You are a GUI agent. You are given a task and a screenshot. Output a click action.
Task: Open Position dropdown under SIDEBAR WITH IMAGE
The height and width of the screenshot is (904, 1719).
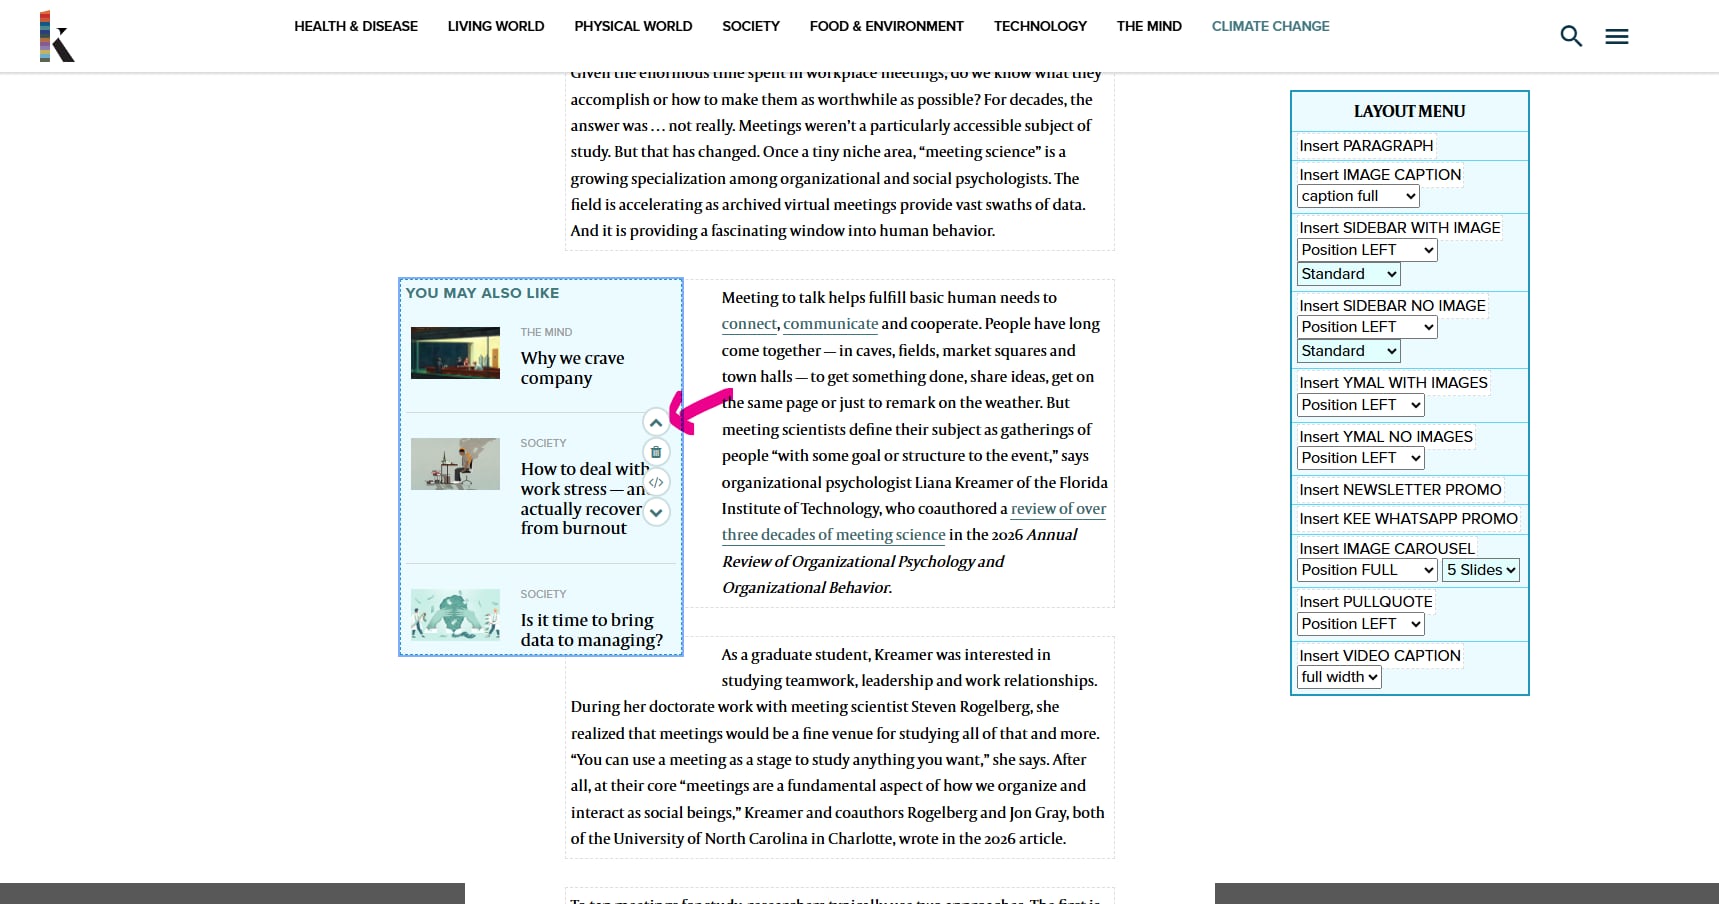(x=1367, y=250)
